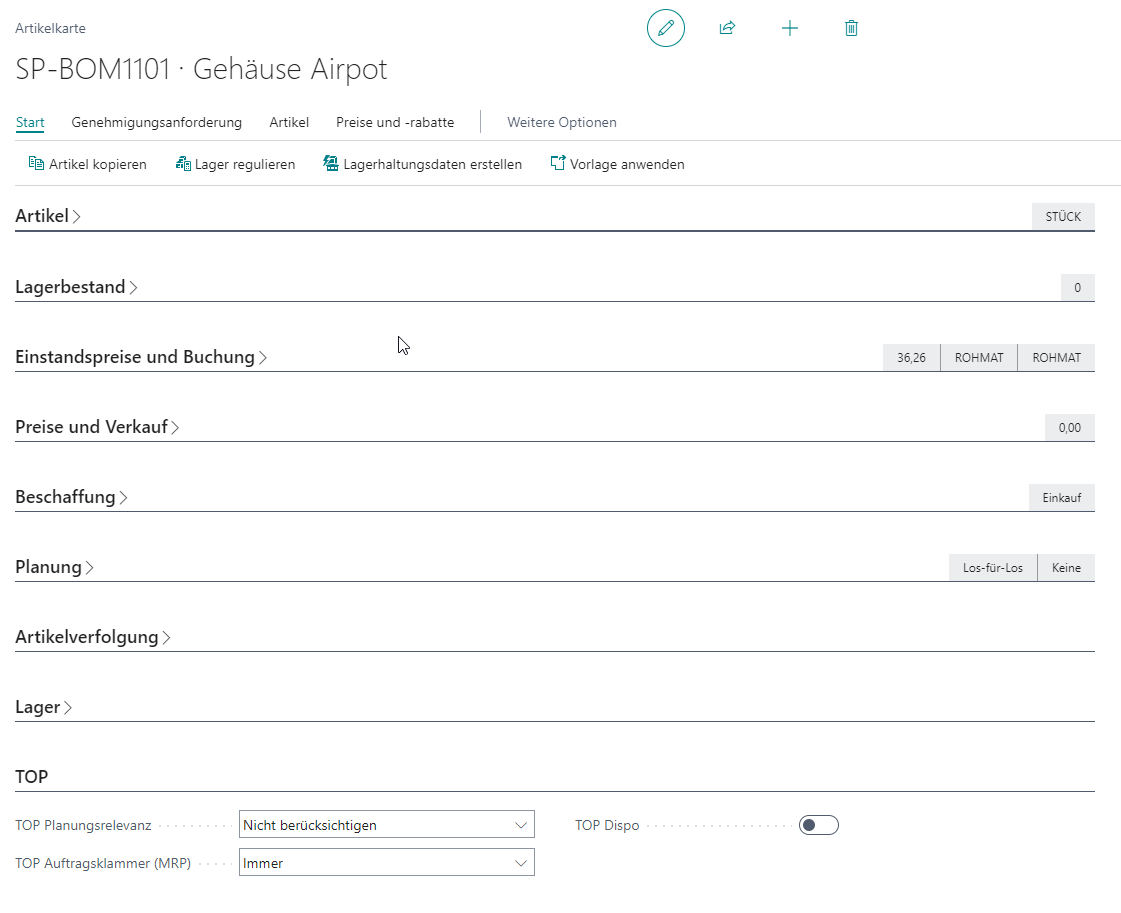This screenshot has height=913, width=1121.
Task: Click the Lager regulieren icon
Action: pos(183,164)
